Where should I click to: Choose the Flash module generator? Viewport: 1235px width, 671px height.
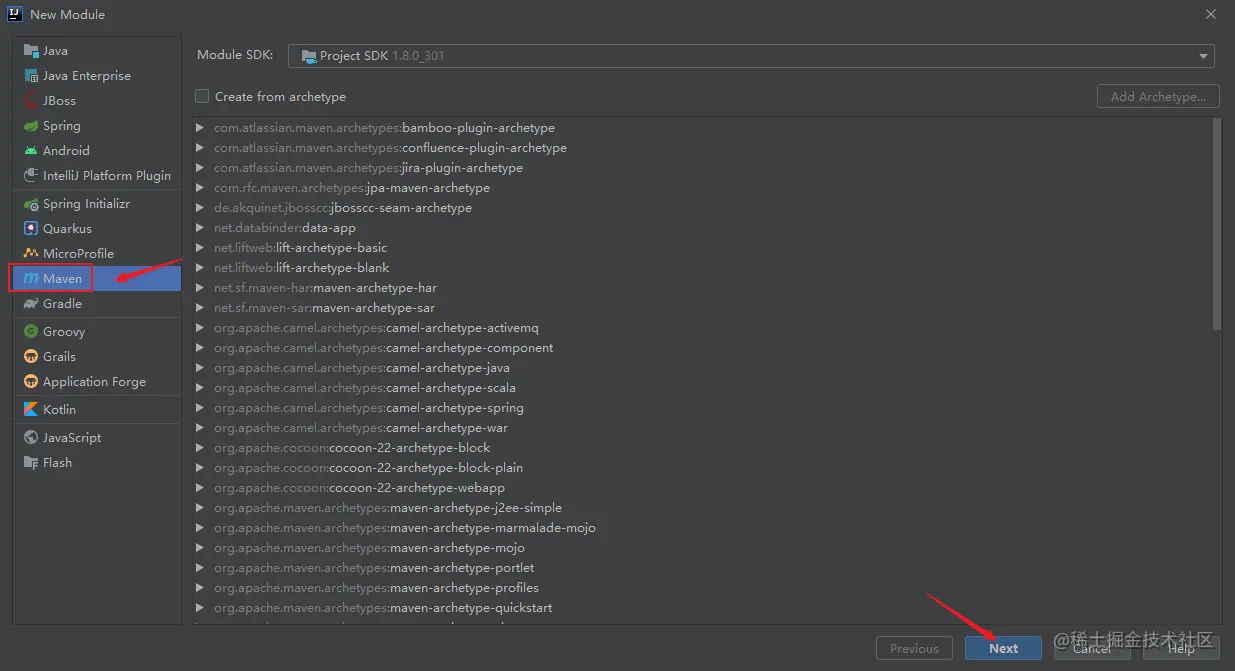coord(55,462)
